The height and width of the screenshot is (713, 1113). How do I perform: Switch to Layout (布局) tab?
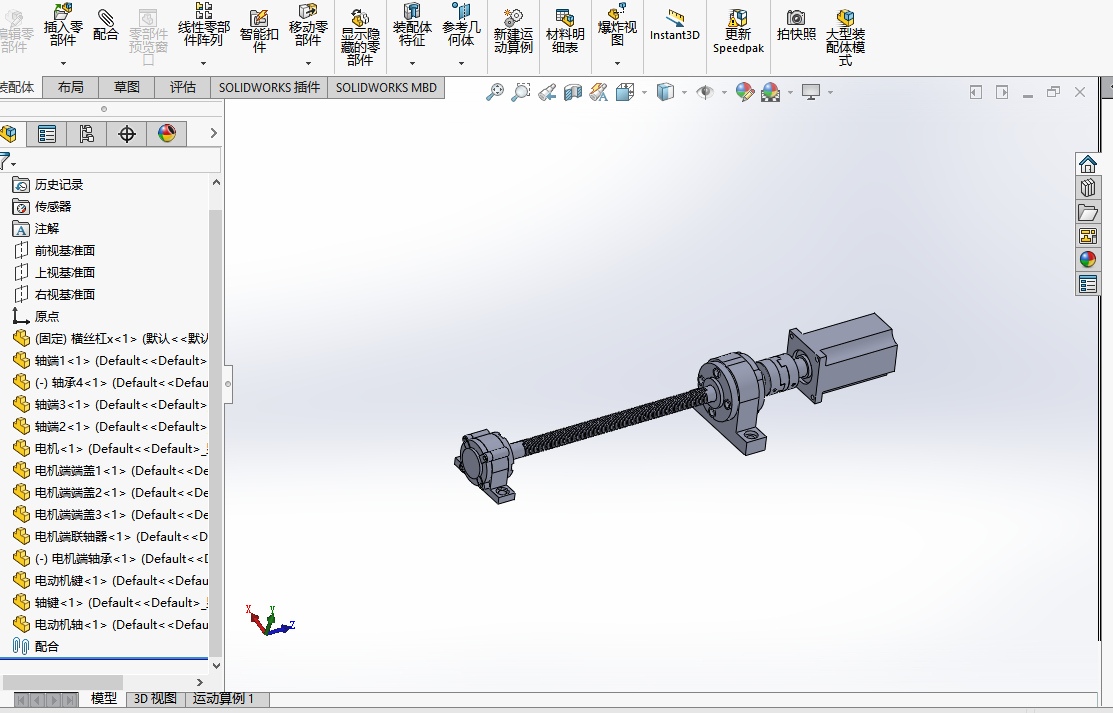tap(70, 87)
